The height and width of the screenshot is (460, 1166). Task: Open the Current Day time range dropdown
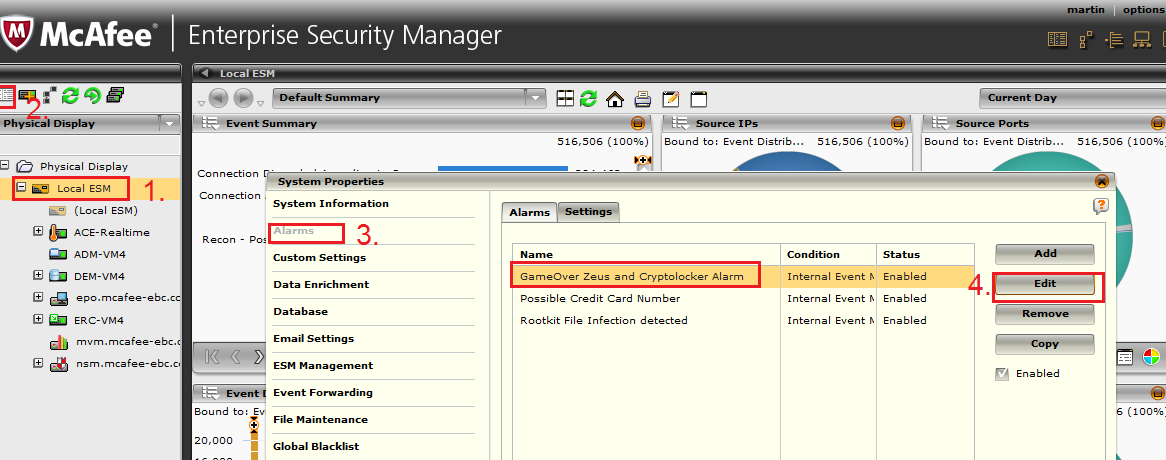1070,98
